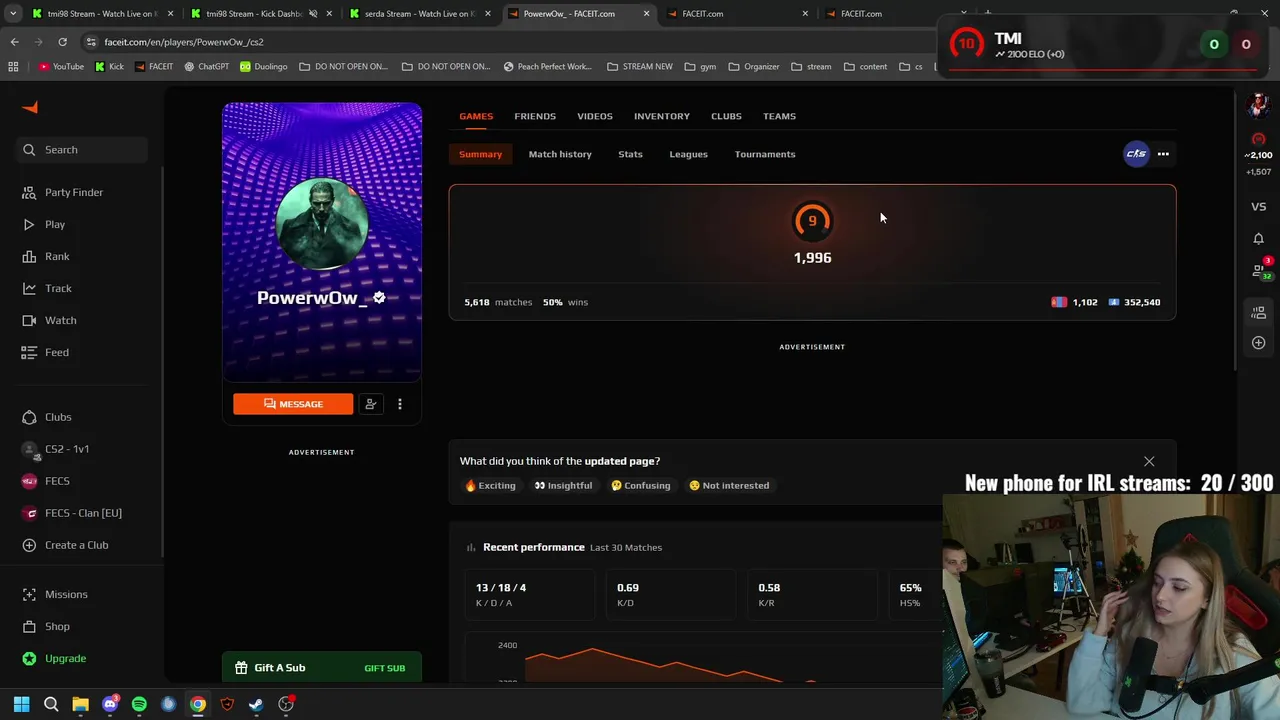Image resolution: width=1280 pixels, height=720 pixels.
Task: Open the ChatGPT bookmark
Action: [206, 67]
